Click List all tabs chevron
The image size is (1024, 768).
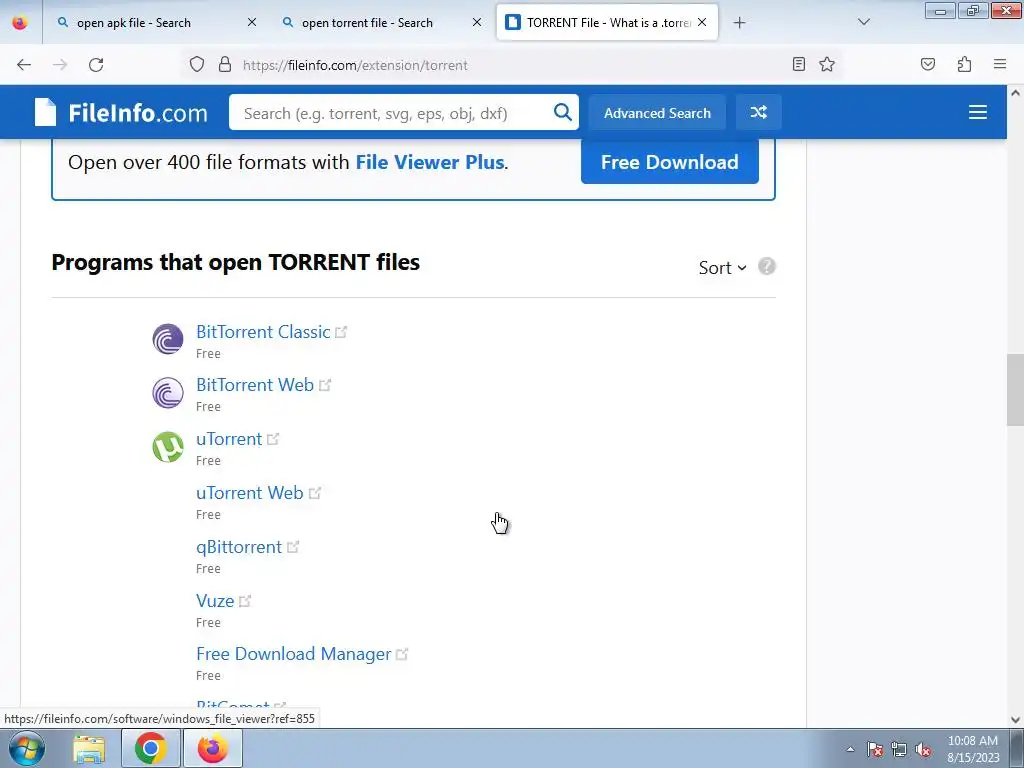[x=863, y=22]
